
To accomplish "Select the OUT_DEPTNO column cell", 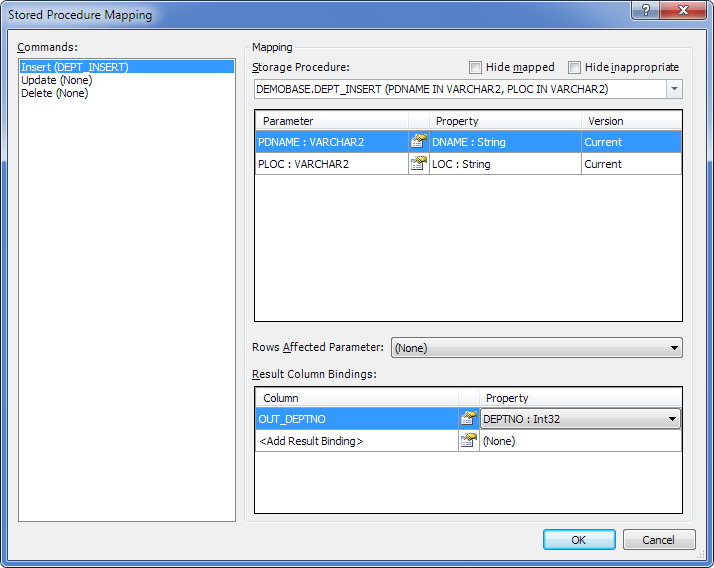I will click(x=357, y=419).
